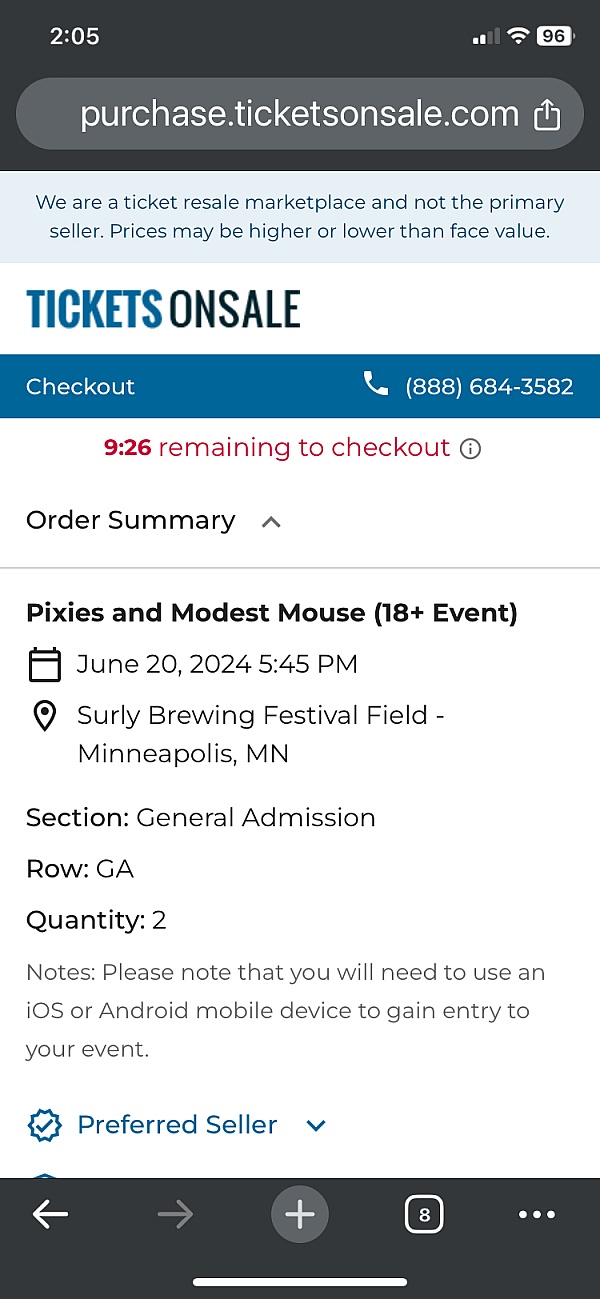Click the calendar icon beside the event date

click(x=45, y=664)
